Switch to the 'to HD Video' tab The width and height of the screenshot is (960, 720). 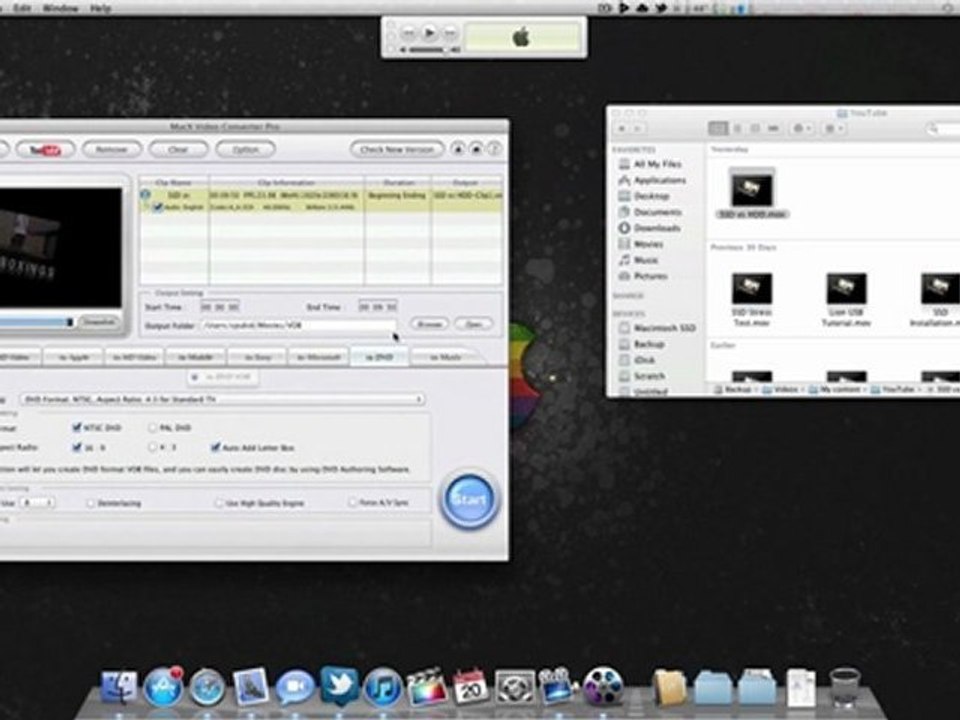click(135, 357)
